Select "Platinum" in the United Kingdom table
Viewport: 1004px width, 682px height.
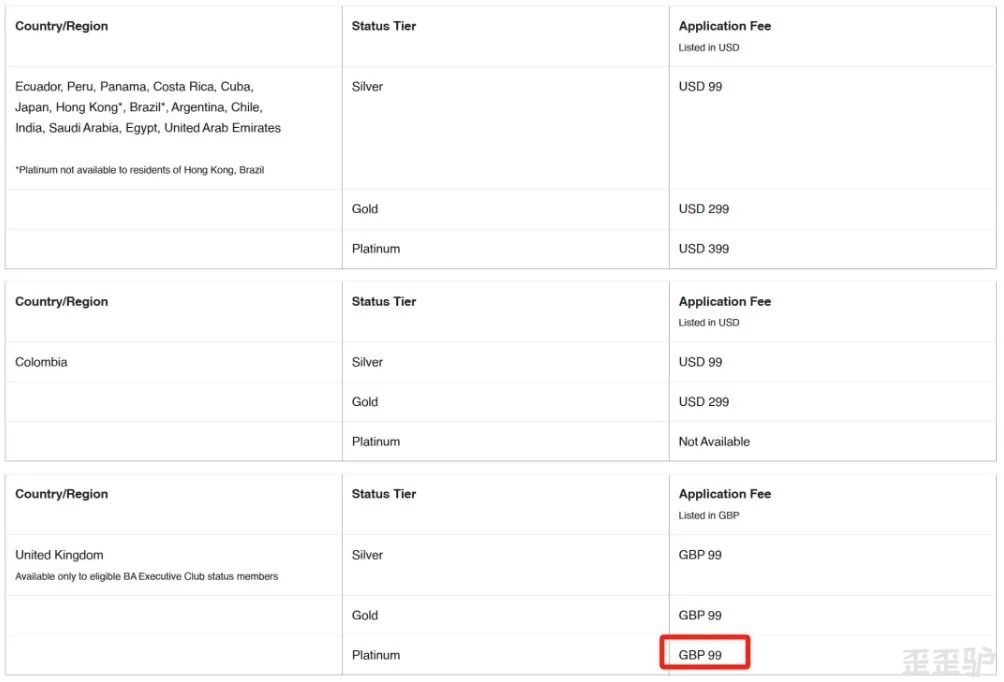click(376, 654)
